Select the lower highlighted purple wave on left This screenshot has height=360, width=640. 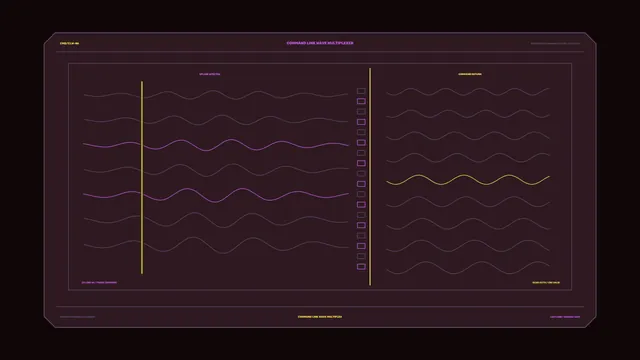[x=216, y=195]
